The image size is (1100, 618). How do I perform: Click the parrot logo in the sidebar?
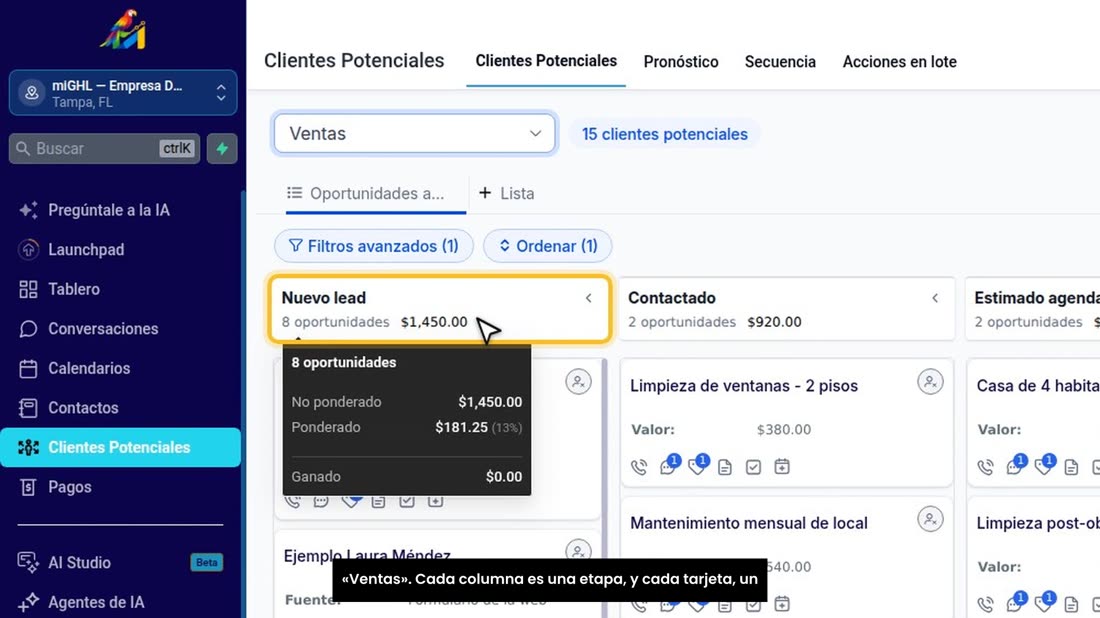[x=123, y=29]
